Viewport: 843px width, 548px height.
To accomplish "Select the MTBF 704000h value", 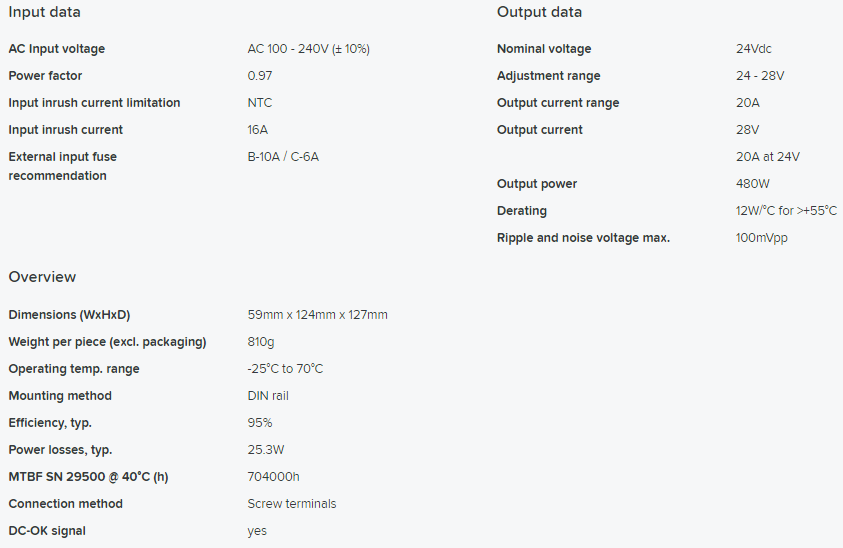I will pos(273,476).
